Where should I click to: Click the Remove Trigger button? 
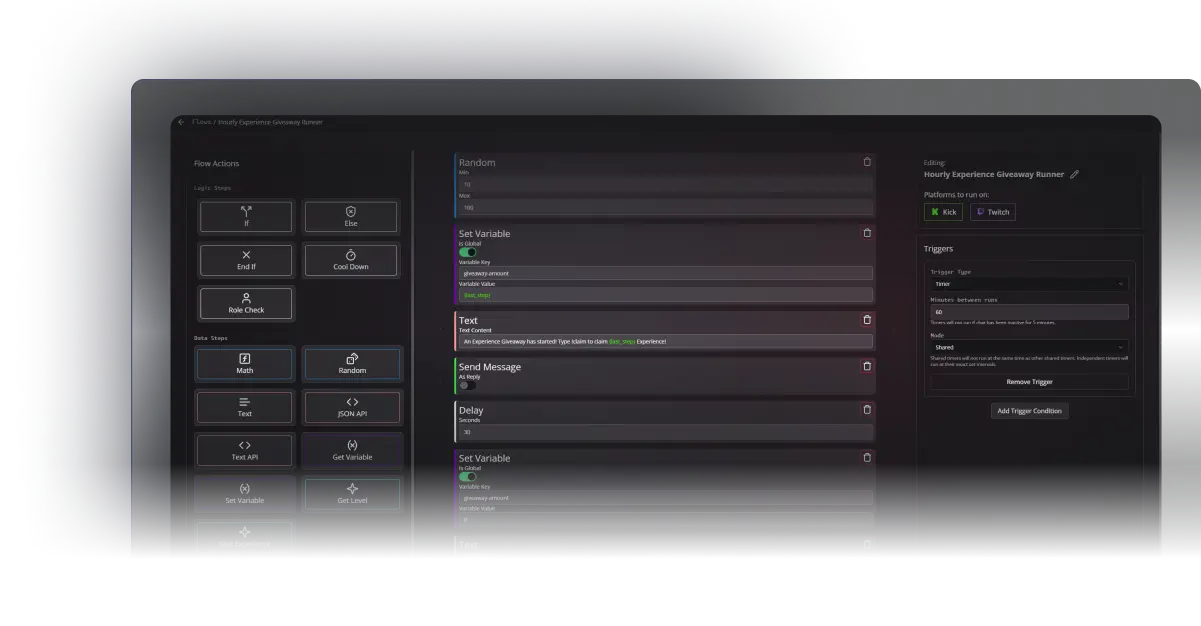pyautogui.click(x=1029, y=381)
